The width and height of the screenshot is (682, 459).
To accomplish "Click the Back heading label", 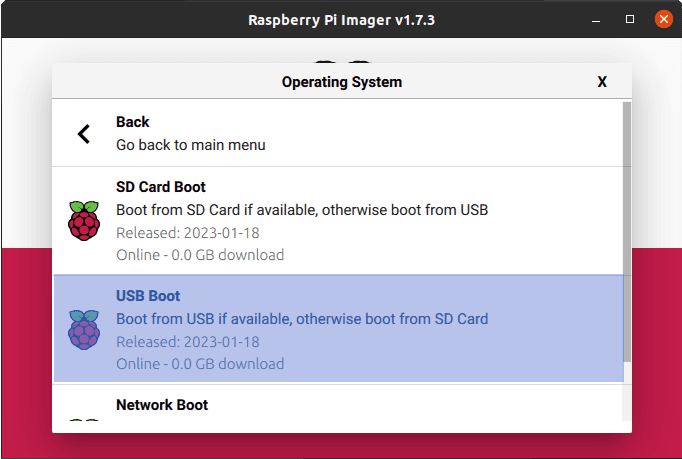I will tap(133, 122).
